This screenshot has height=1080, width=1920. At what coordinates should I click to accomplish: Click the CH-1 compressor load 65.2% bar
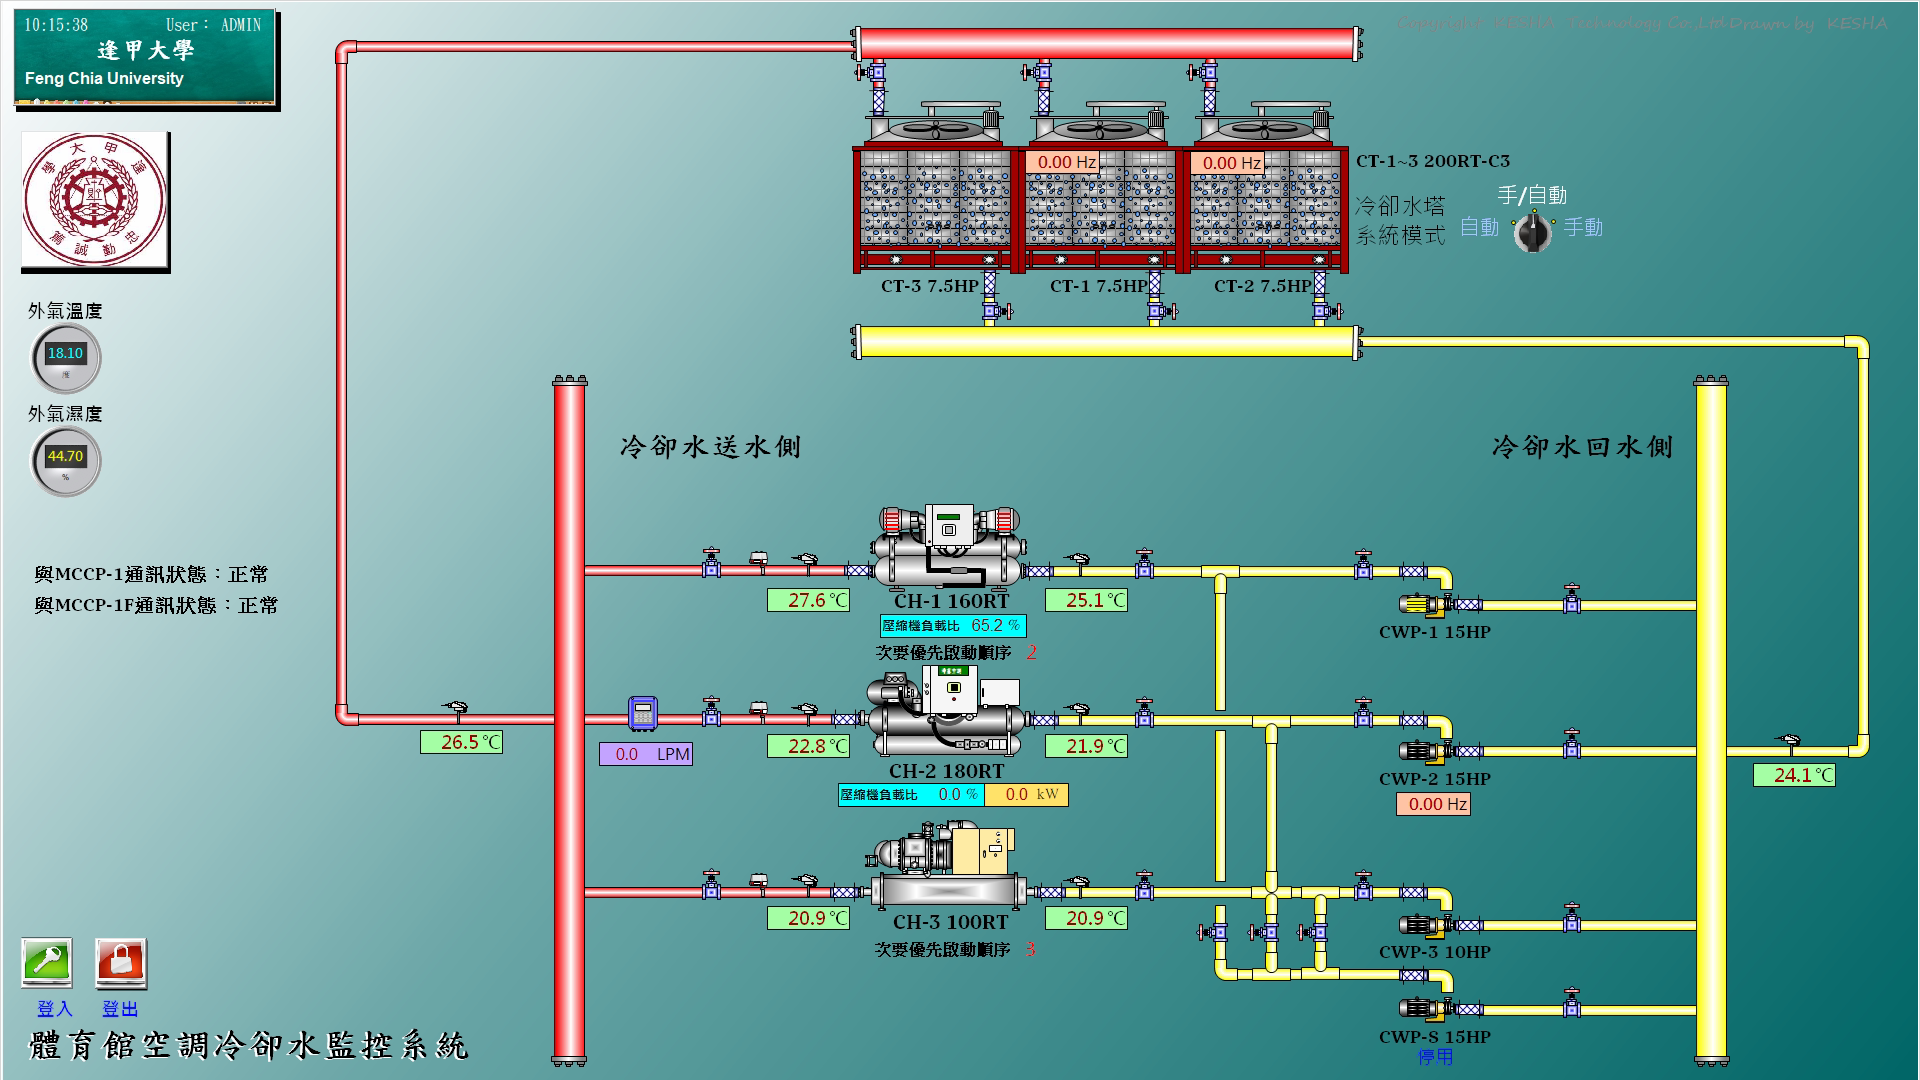pos(953,626)
